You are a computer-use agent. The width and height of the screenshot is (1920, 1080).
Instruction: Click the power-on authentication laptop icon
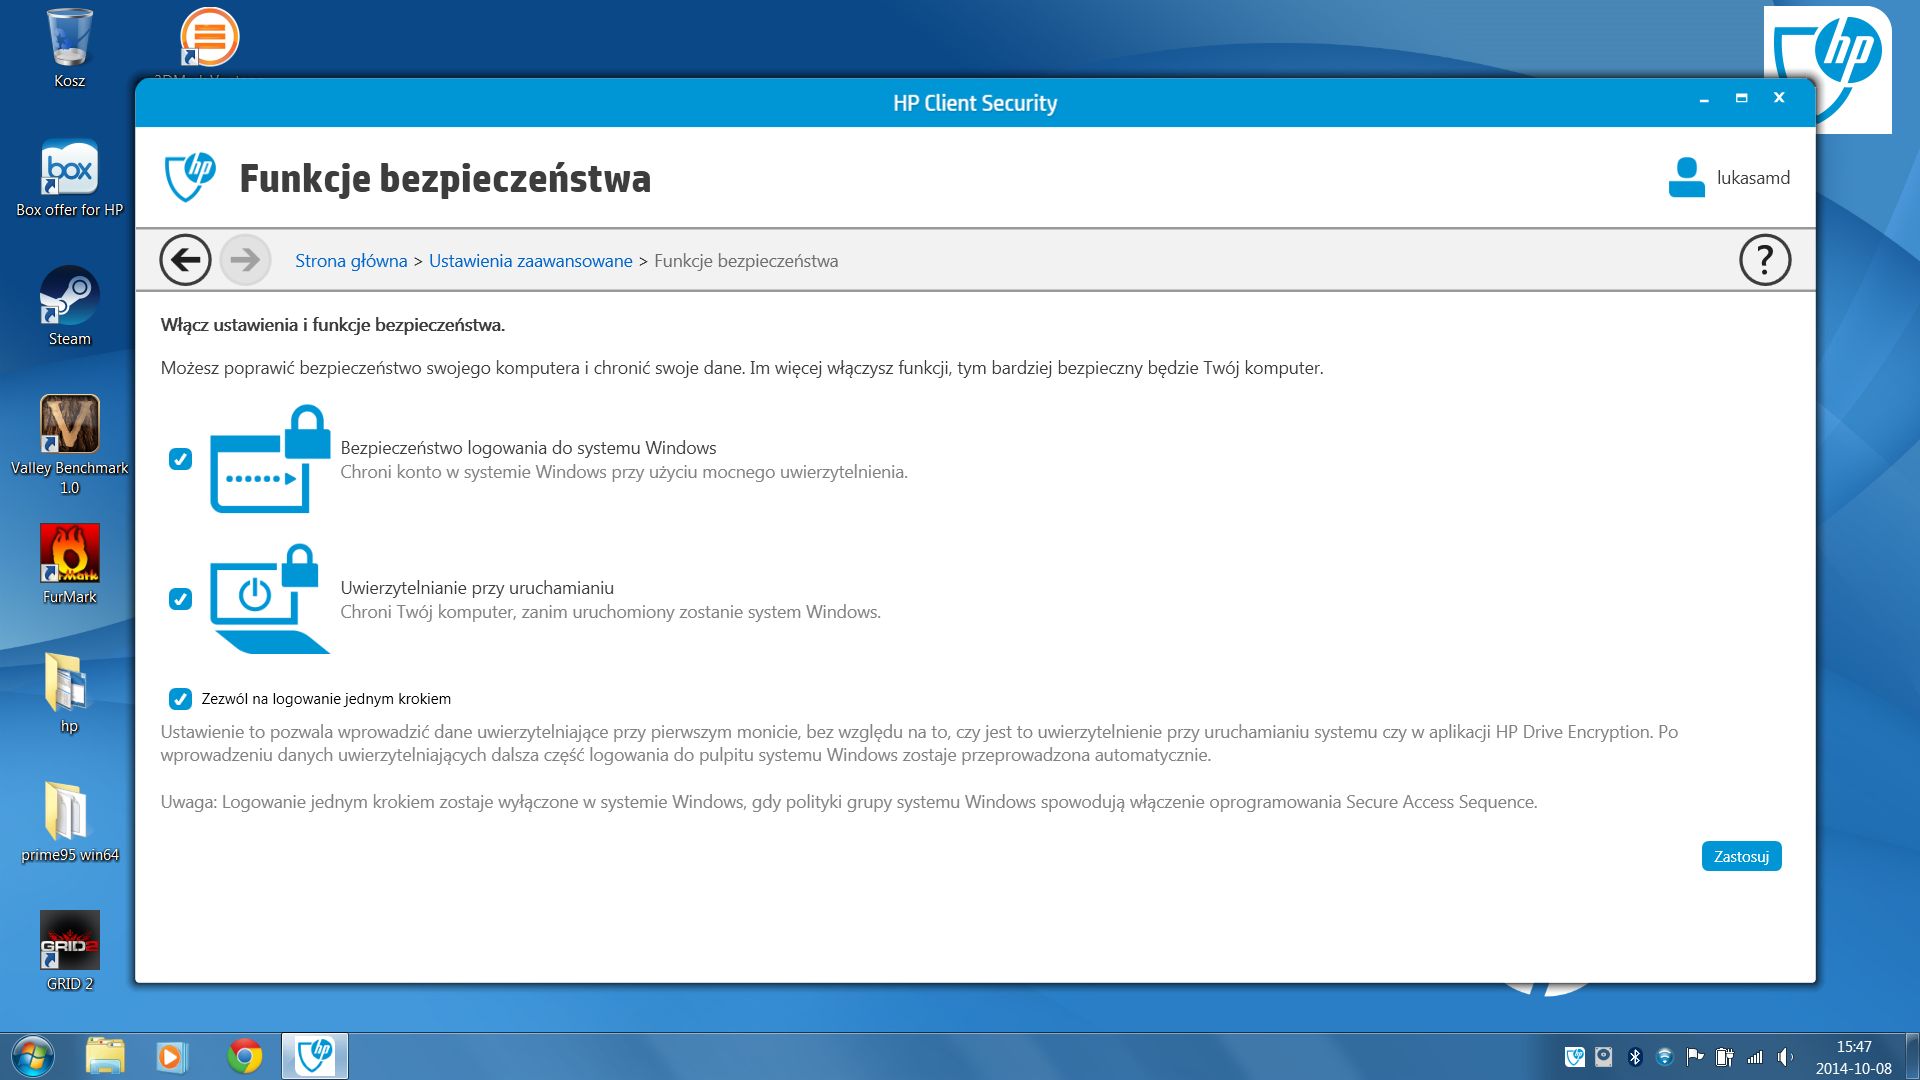(268, 599)
